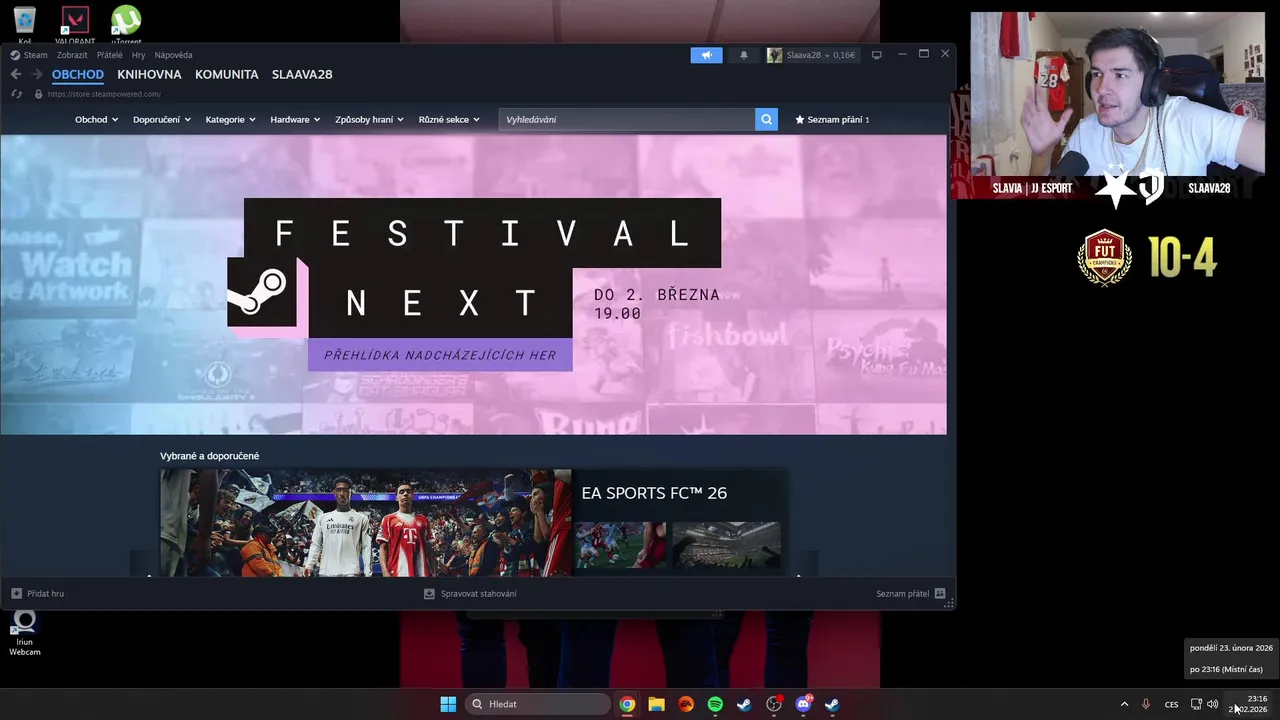Open Seznam přátel friends list
Screen dimensions: 1280x720
902,593
